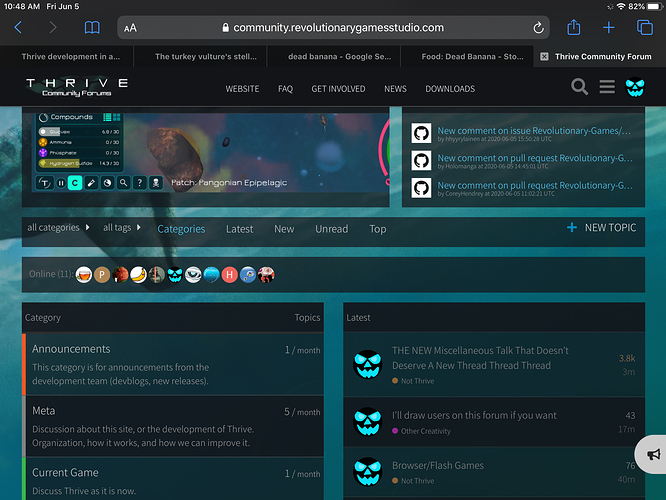Click GitHub icon beside issue comment

pos(421,133)
